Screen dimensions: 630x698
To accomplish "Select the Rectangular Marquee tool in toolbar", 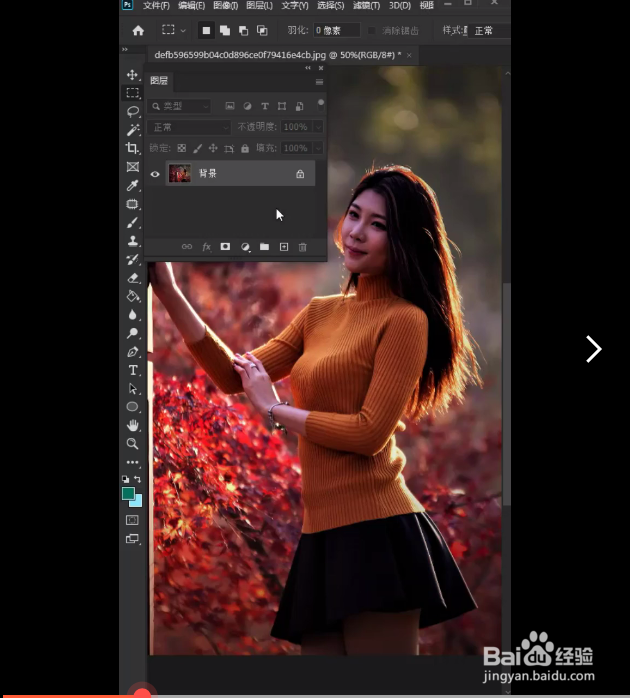I will 132,93.
